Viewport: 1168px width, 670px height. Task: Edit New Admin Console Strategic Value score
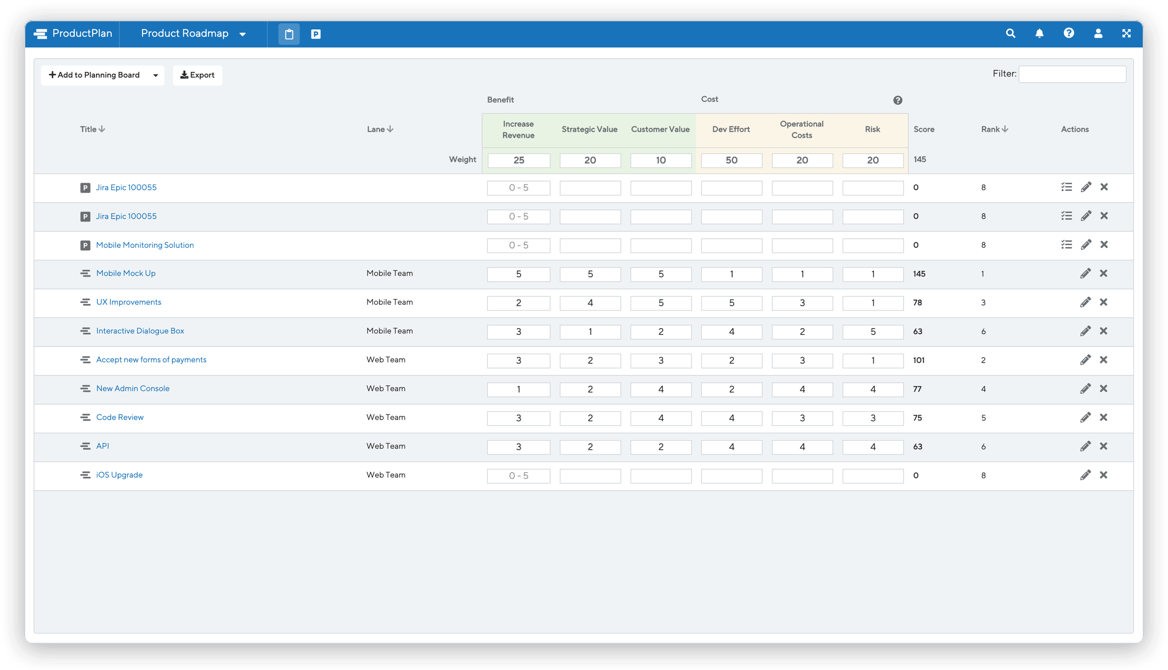590,390
